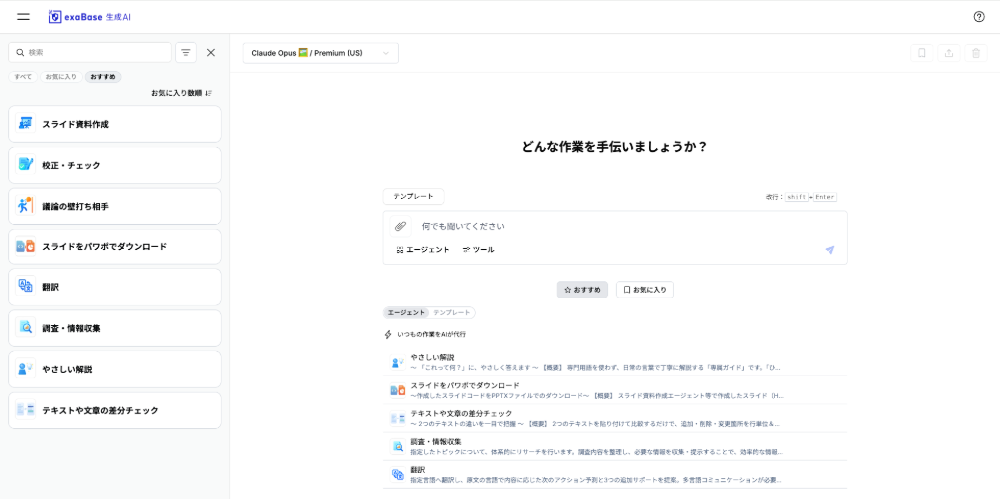
Task: Click the 差分チェック icon in main list
Action: pos(397,418)
